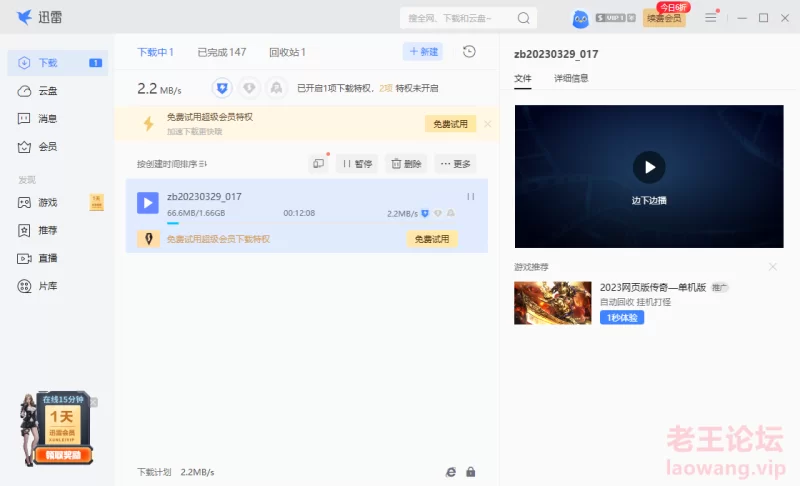Screen dimensions: 800x486
Task: Click the 1秒体验 game button
Action: click(621, 318)
